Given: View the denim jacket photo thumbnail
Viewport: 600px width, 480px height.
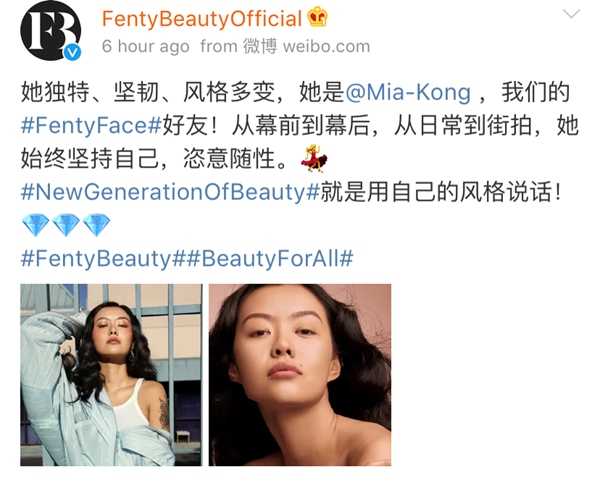Looking at the screenshot, I should coord(111,375).
